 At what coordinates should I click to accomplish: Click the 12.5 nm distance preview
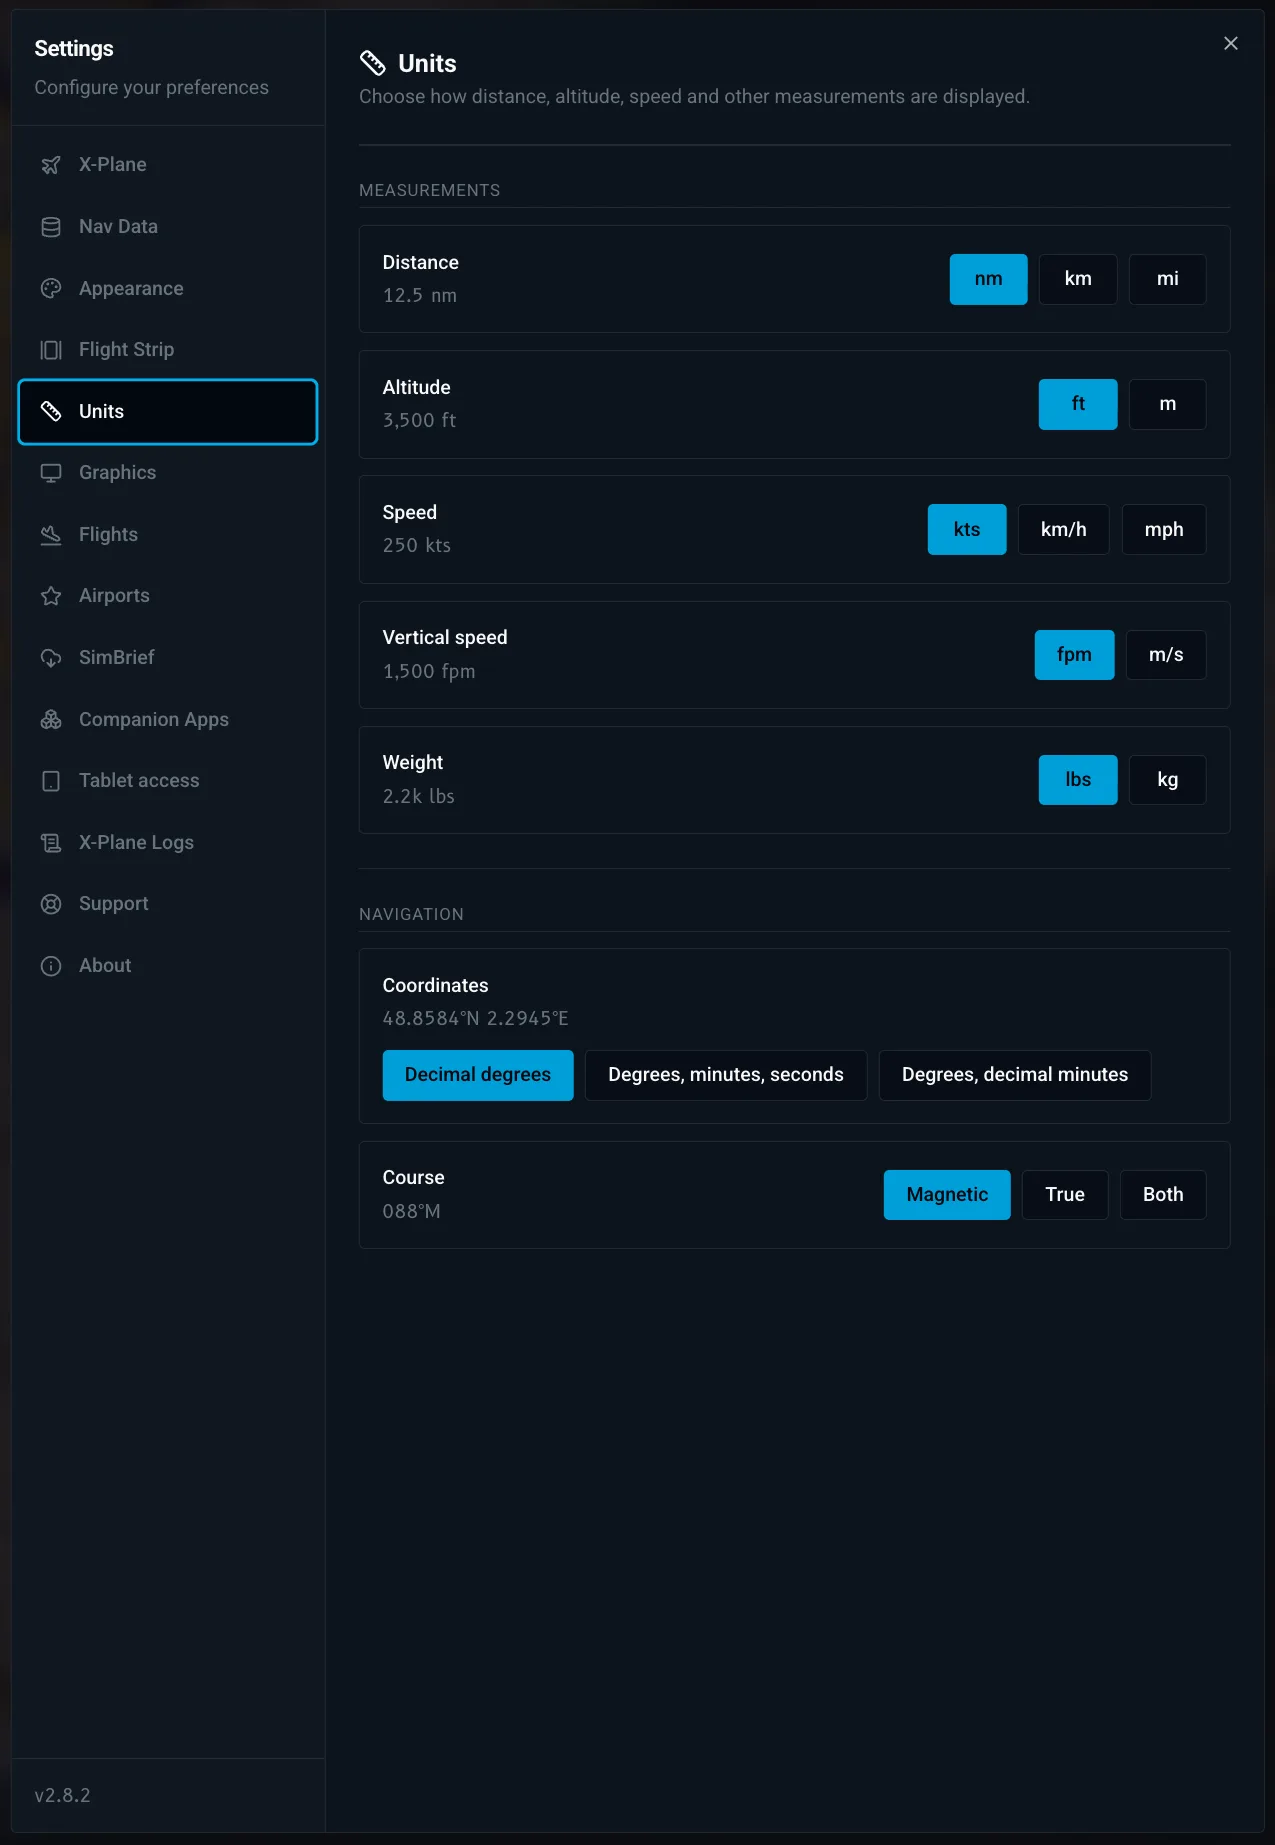(420, 296)
